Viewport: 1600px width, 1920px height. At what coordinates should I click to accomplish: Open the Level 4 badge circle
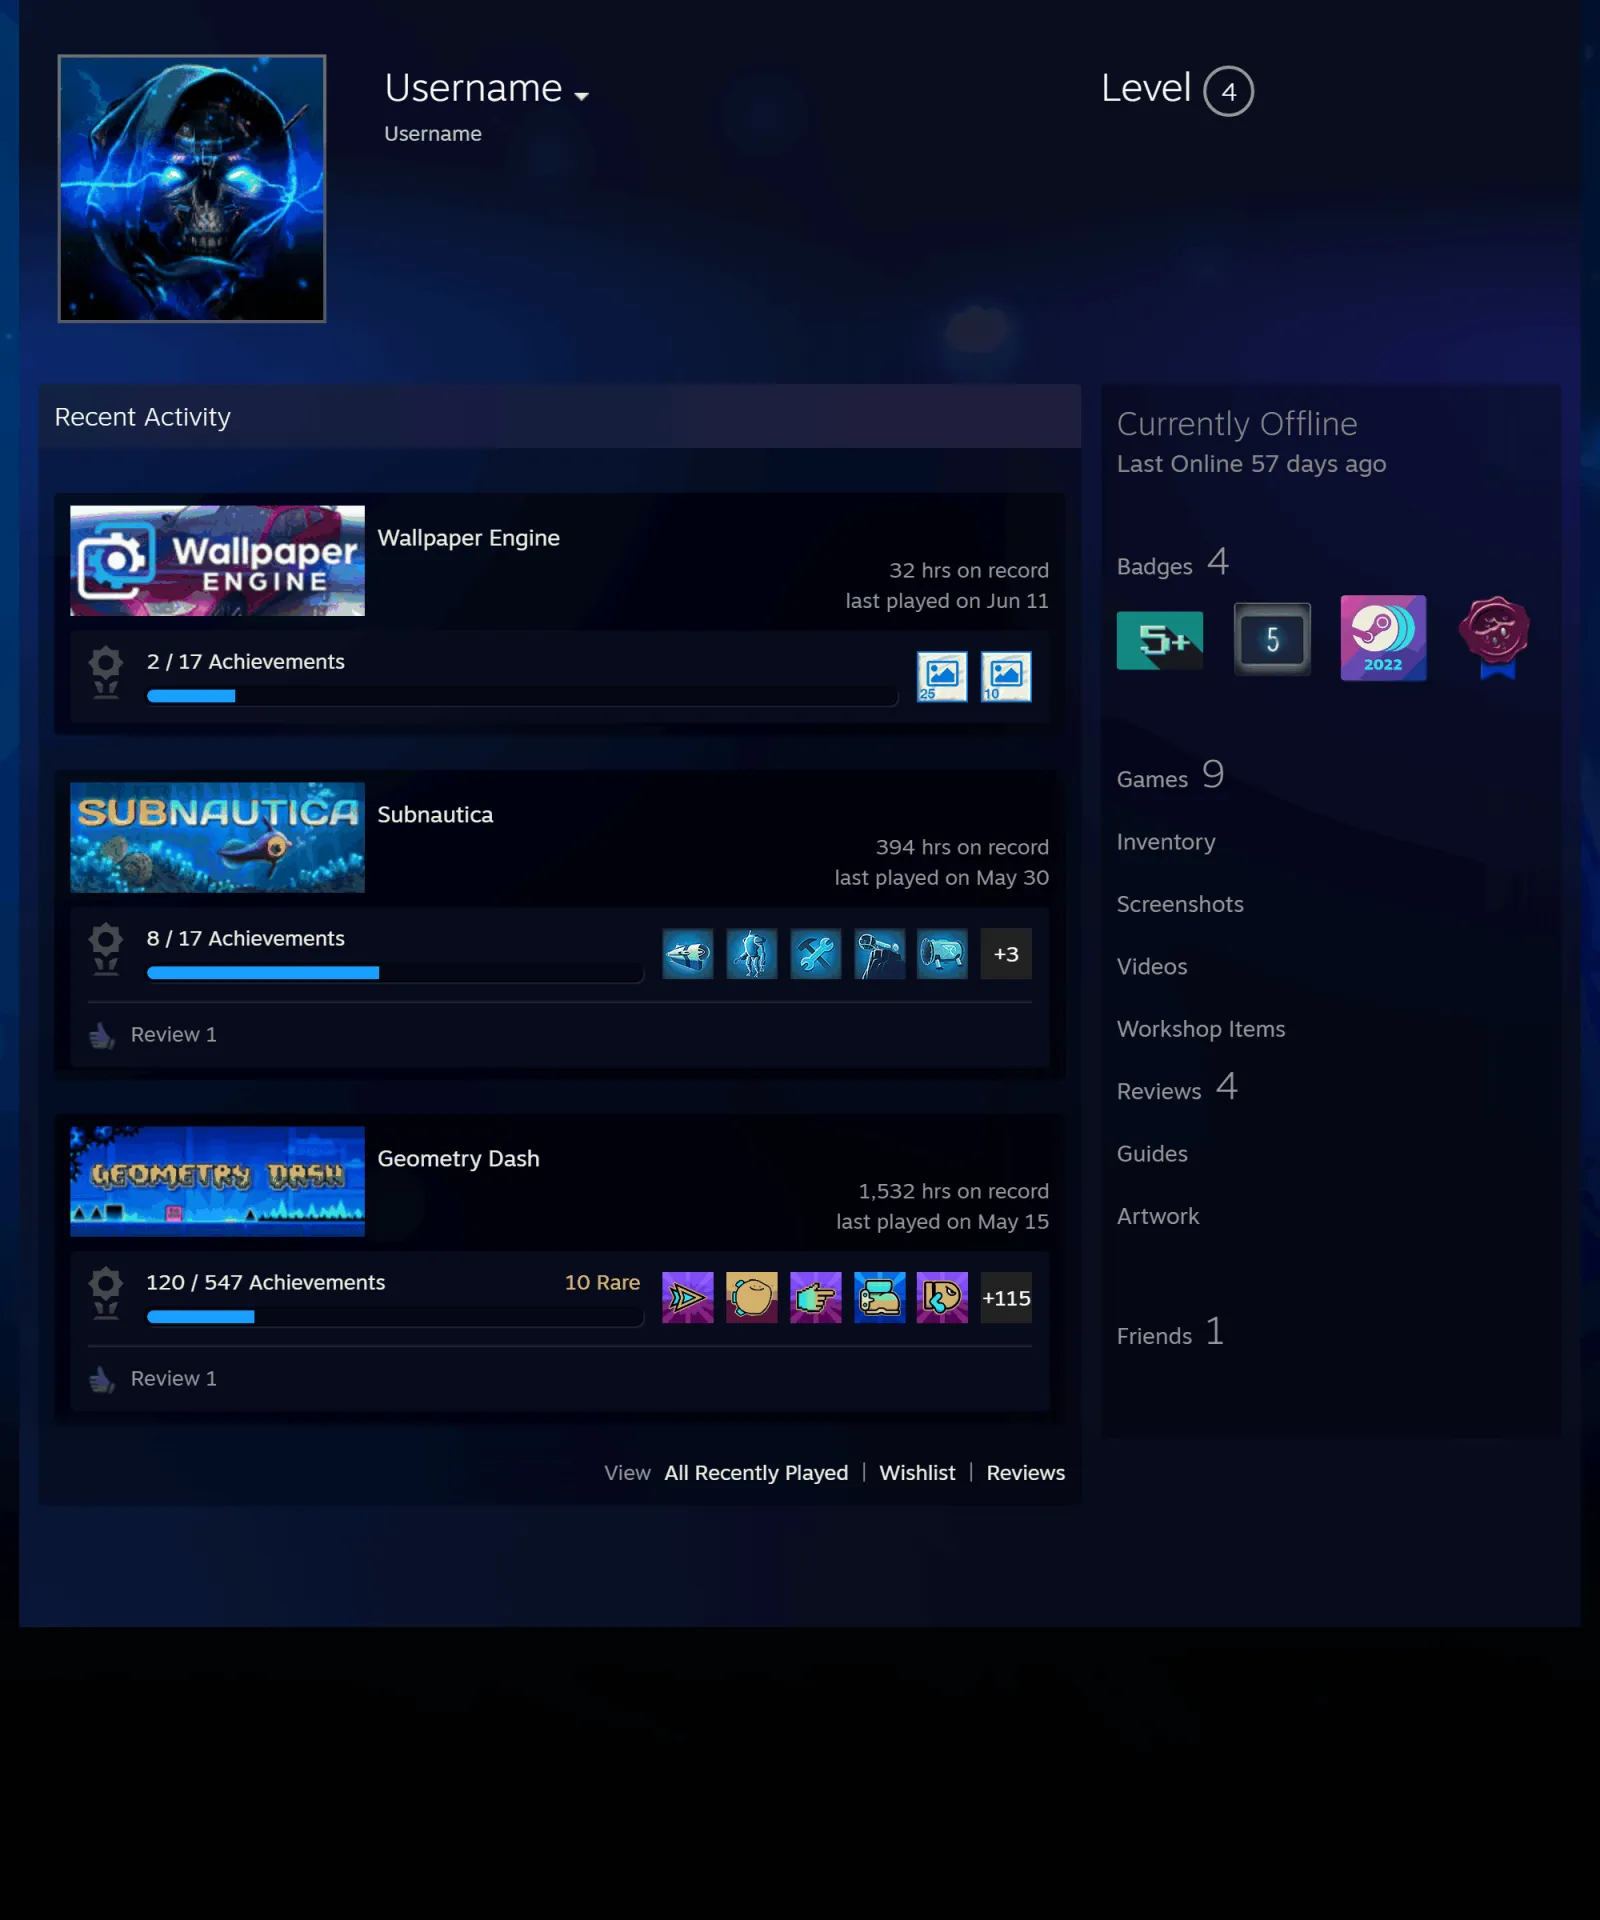(1228, 91)
